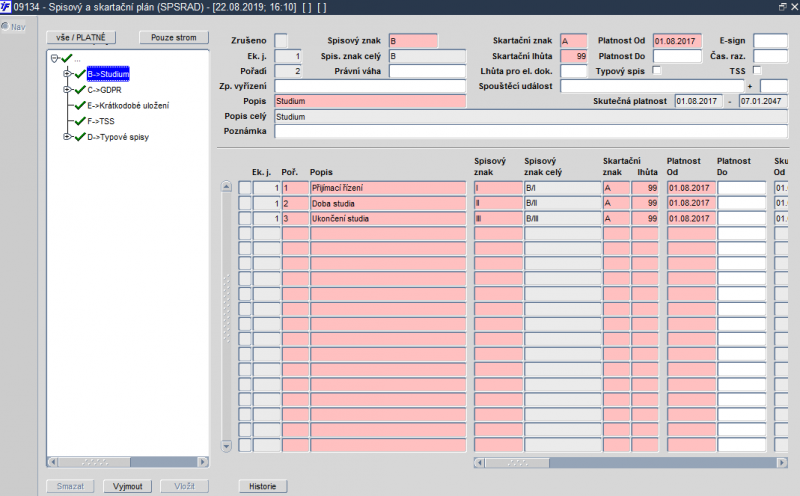The image size is (800, 496).
Task: Expand the D->Typové spisy node
Action: pyautogui.click(x=66, y=137)
